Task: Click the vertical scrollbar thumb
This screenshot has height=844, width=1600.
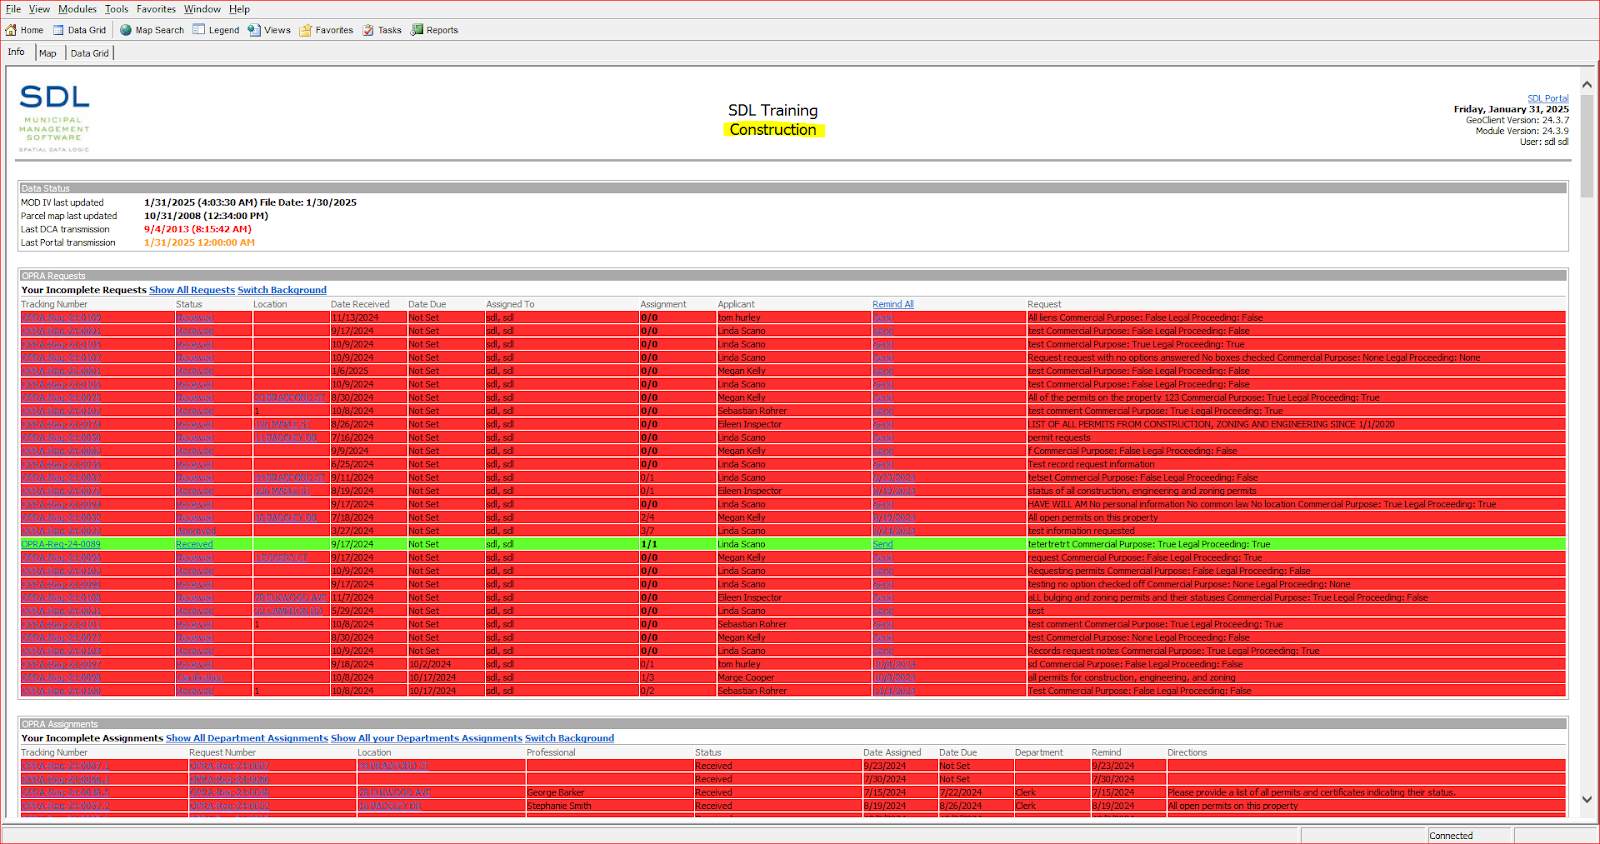Action: pos(1587,147)
